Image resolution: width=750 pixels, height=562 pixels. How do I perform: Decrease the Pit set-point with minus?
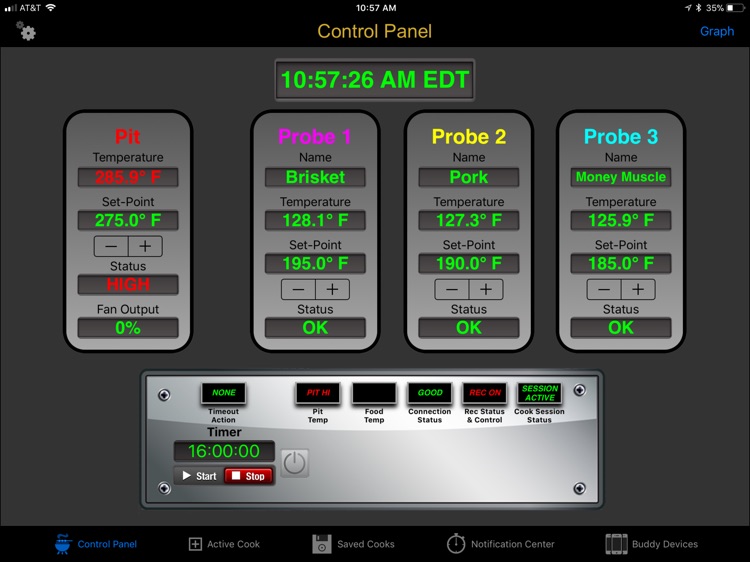111,246
